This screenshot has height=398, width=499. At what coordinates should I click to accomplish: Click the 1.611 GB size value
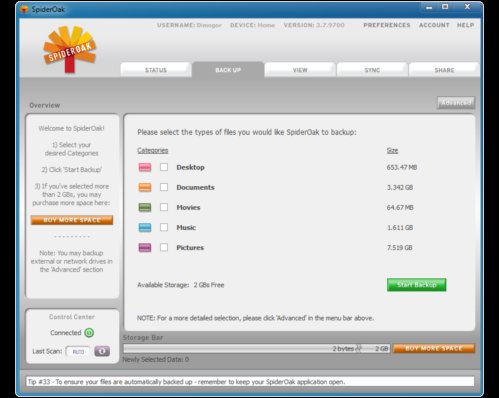[x=400, y=227]
